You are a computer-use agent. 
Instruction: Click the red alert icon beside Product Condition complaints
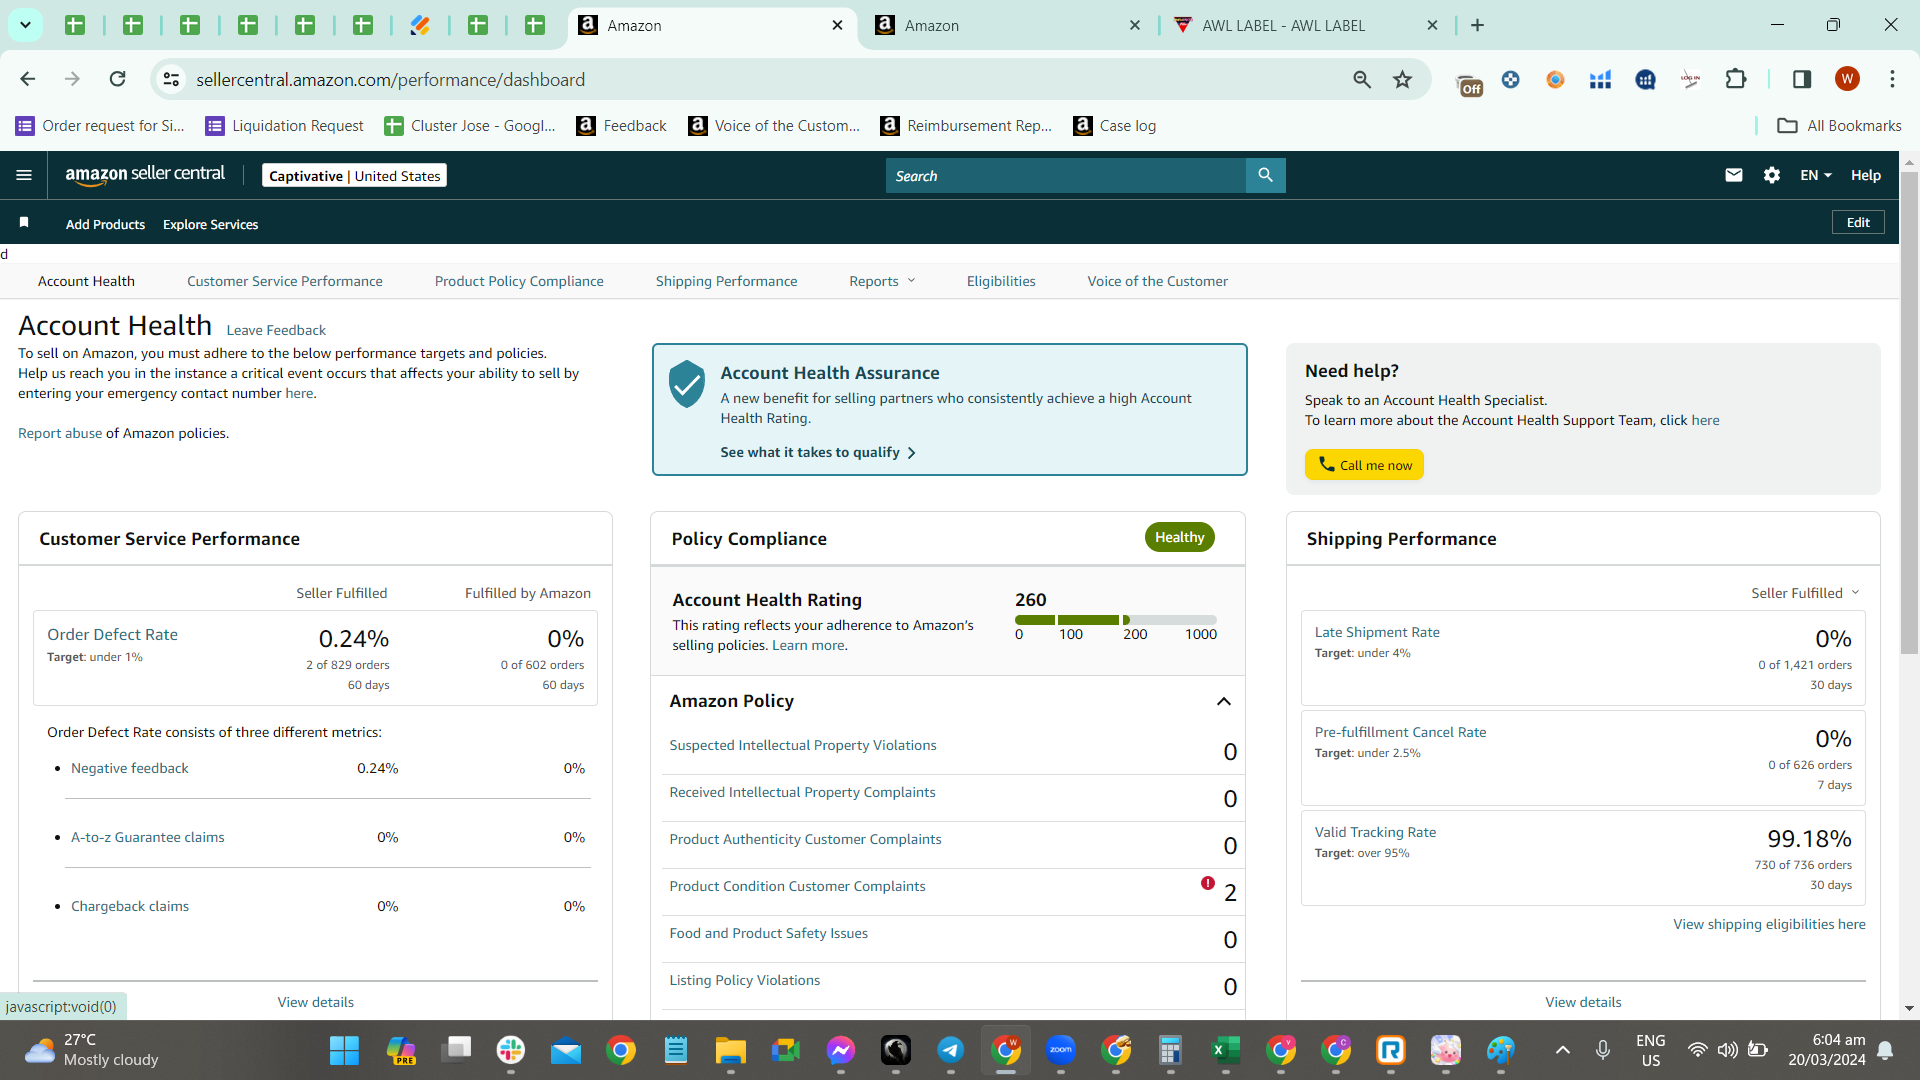[x=1208, y=883]
